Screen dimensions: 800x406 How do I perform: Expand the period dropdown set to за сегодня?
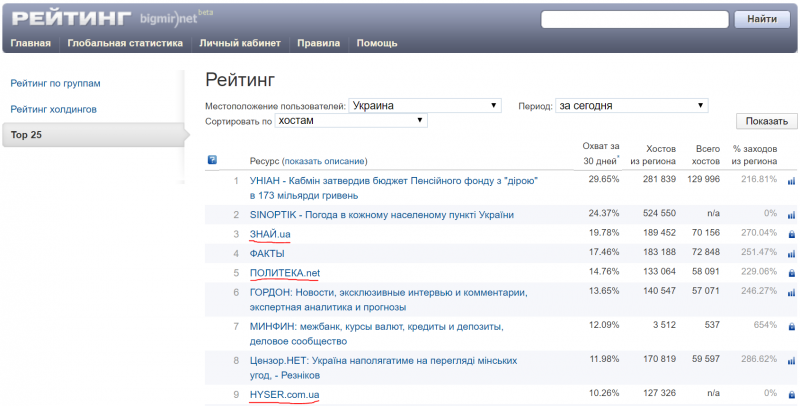(632, 106)
